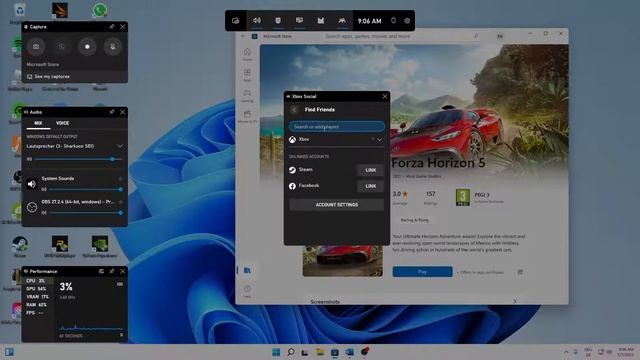The height and width of the screenshot is (360, 640).
Task: Open the Store profile avatar
Action: tap(500, 36)
